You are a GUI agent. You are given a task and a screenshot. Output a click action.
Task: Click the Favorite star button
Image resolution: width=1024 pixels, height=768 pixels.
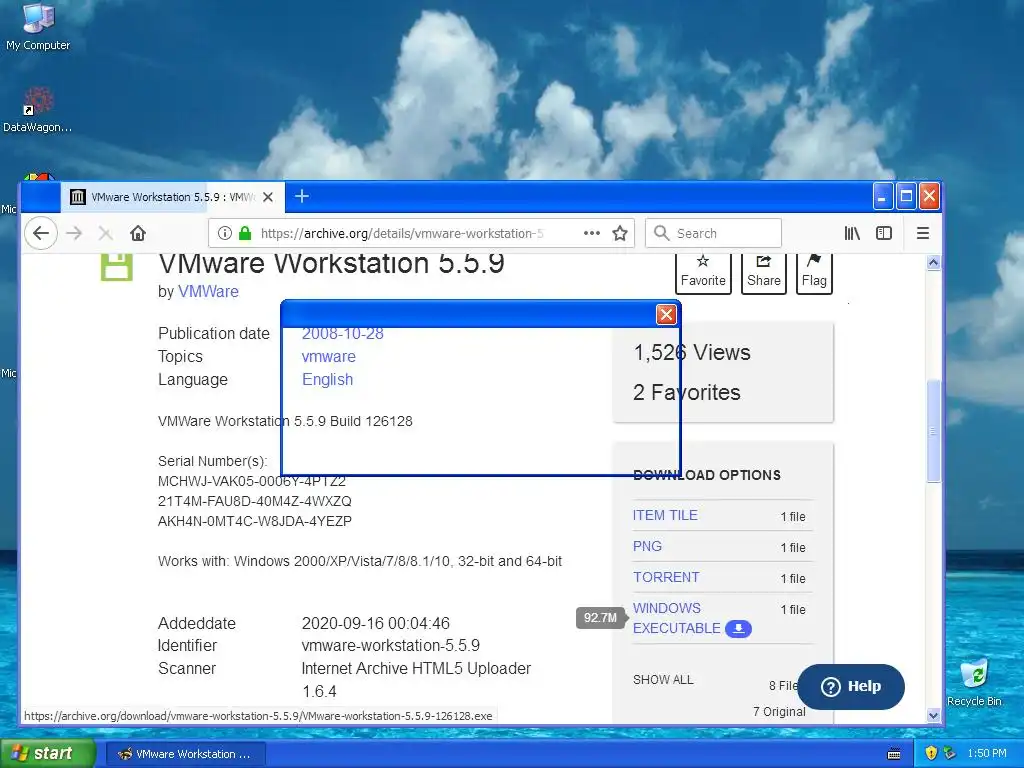(703, 272)
